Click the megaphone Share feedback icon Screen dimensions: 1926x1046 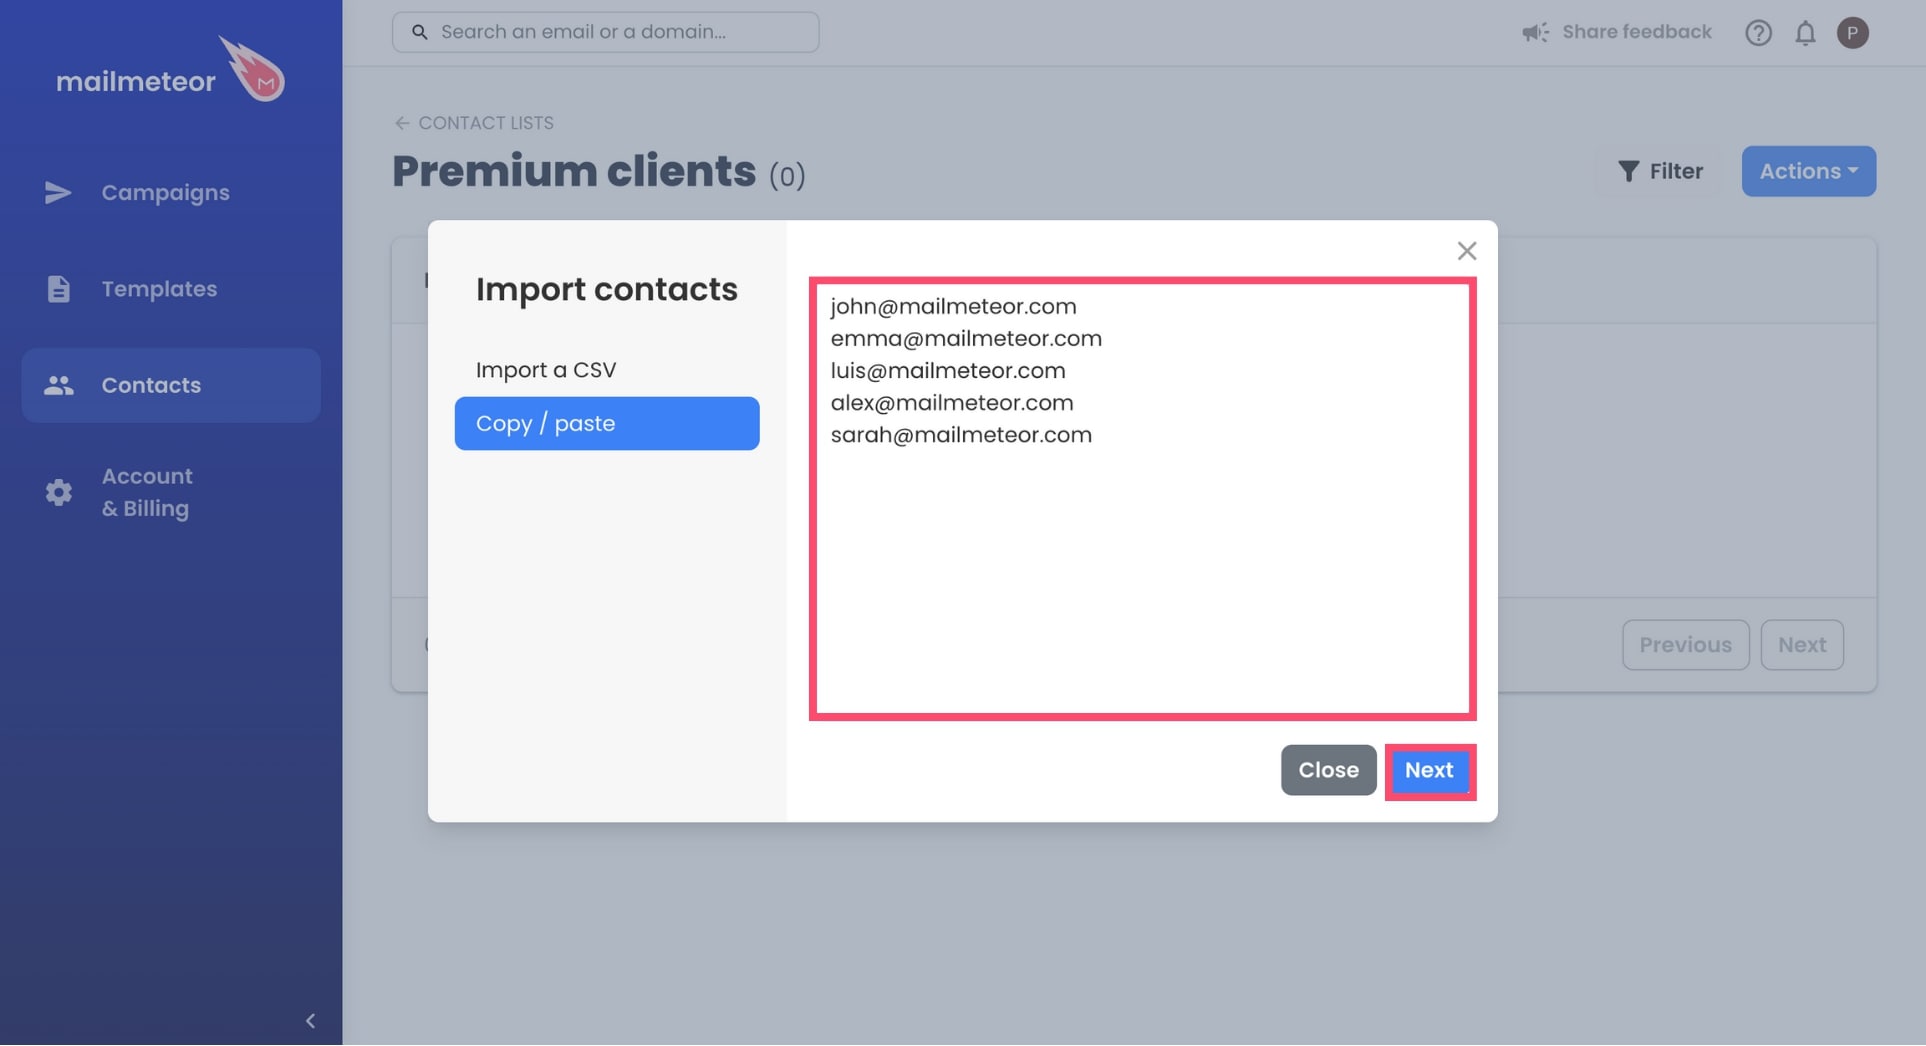tap(1535, 33)
